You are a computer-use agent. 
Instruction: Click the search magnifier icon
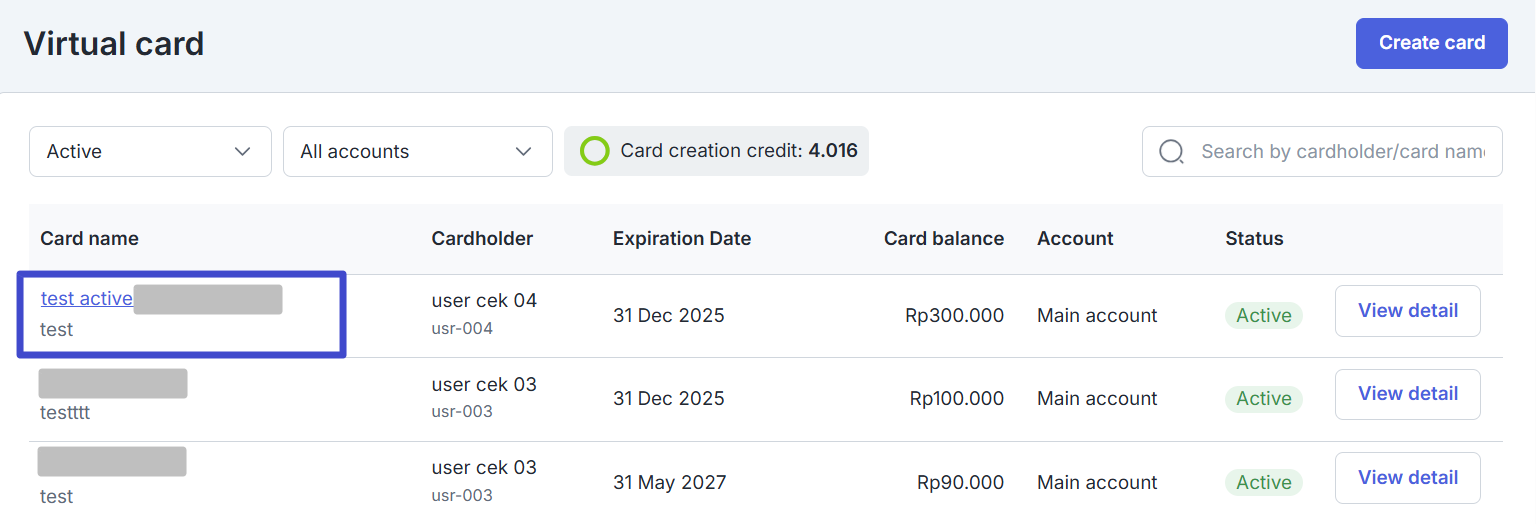click(1171, 152)
